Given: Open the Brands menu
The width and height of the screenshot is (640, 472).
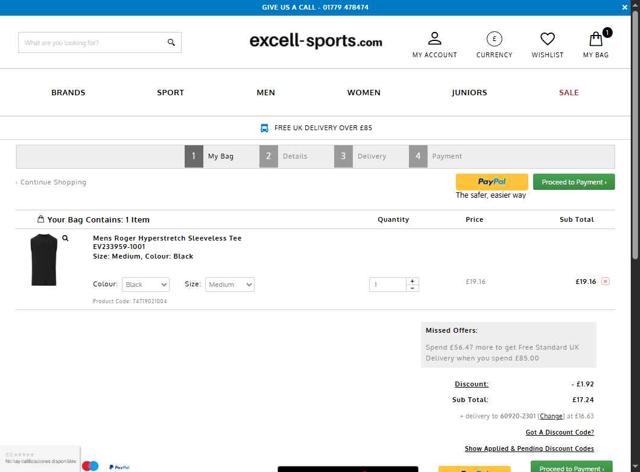Looking at the screenshot, I should click(68, 93).
